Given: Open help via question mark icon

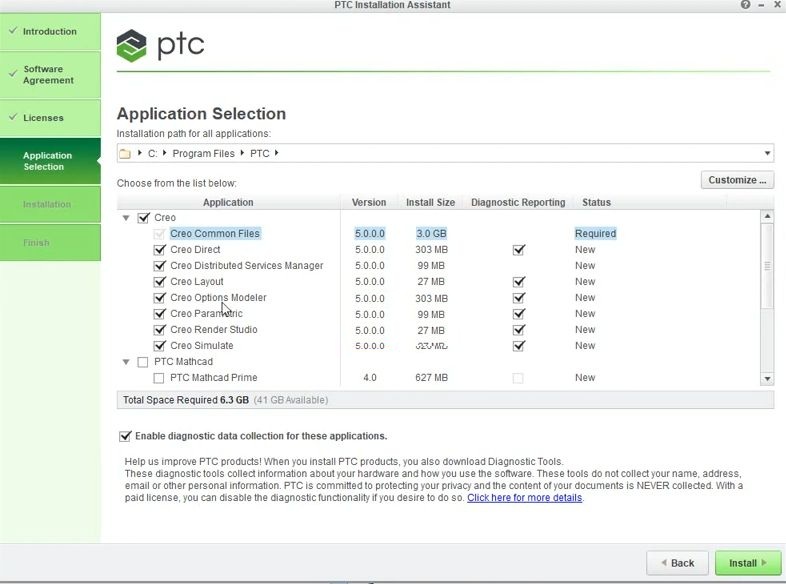Looking at the screenshot, I should coord(745,5).
